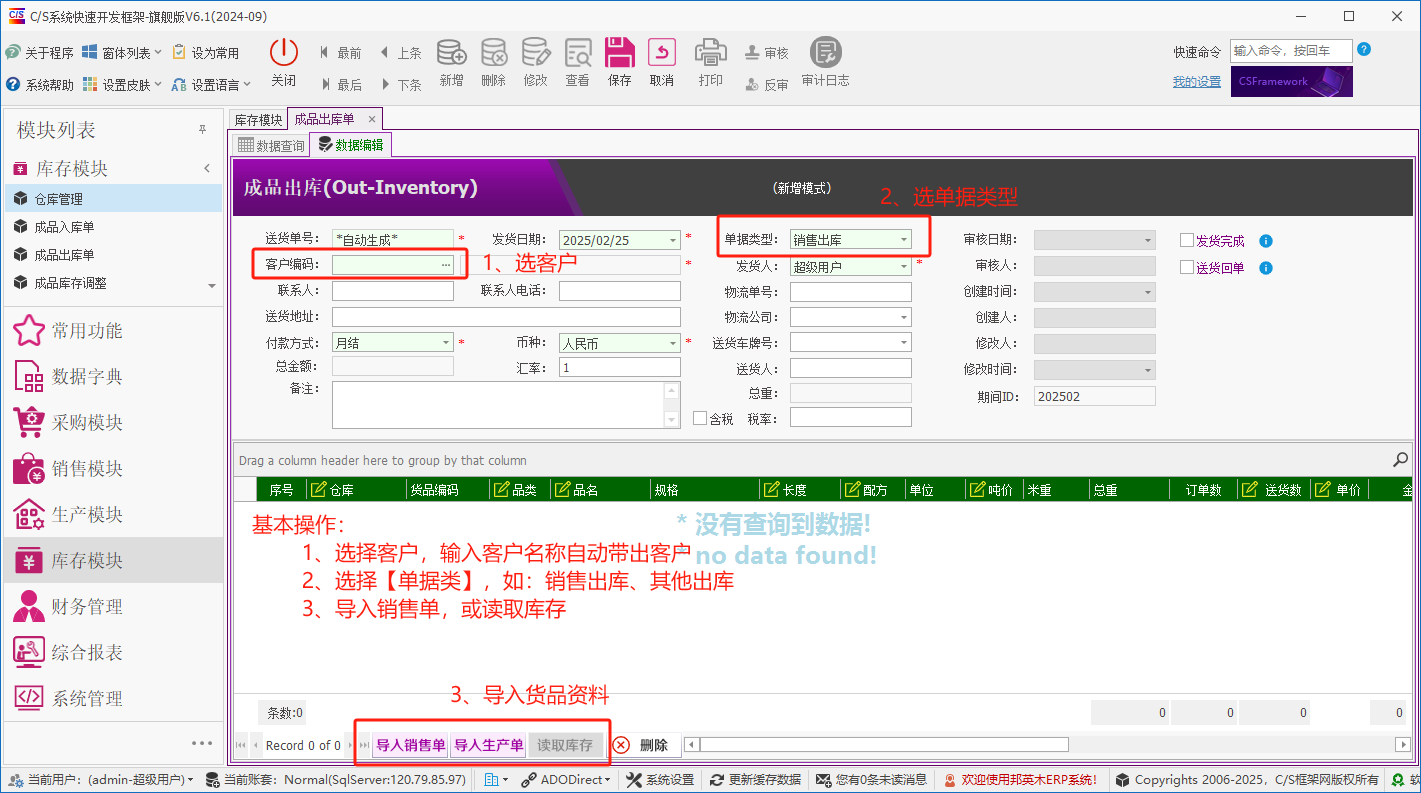Image resolution: width=1421 pixels, height=793 pixels.
Task: Click the 删除 row button below grid
Action: pyautogui.click(x=644, y=745)
